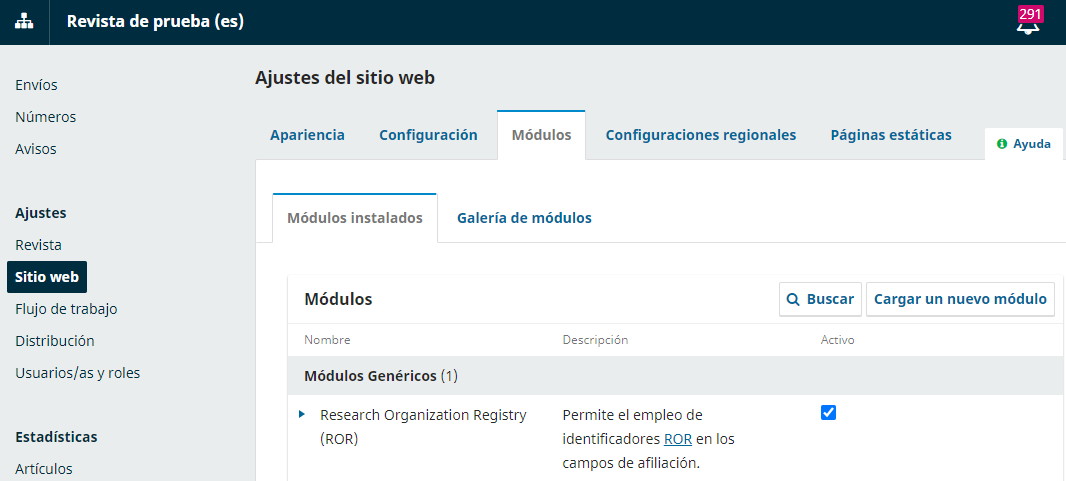The width and height of the screenshot is (1066, 481).
Task: Open the site hierarchy icon in header
Action: (24, 22)
